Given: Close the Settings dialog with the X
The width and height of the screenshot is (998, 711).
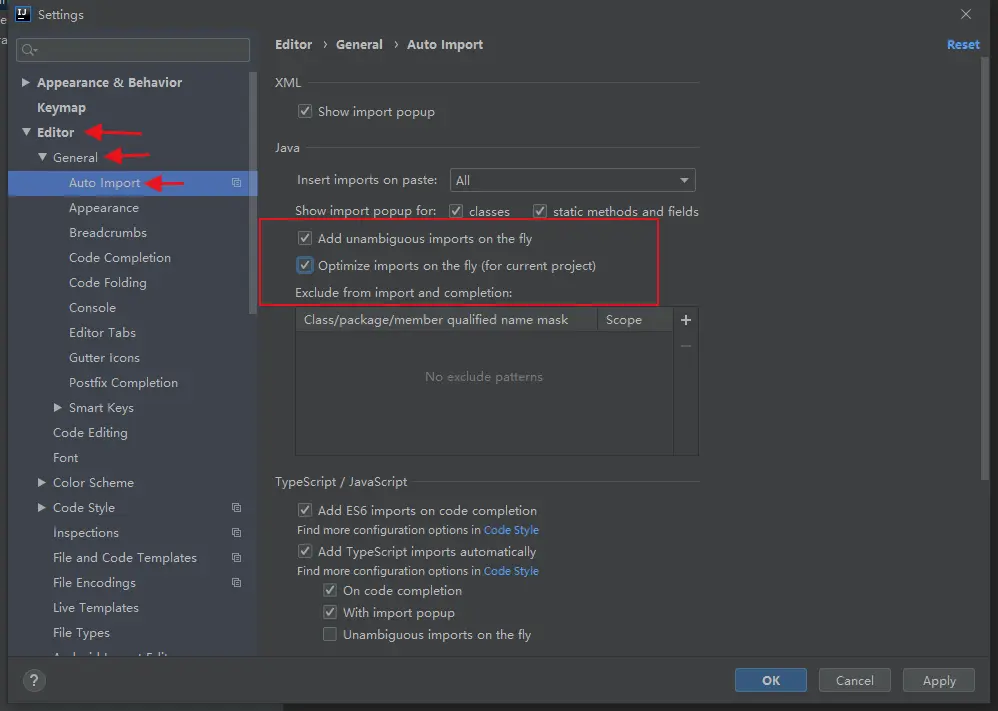Looking at the screenshot, I should pos(966,14).
